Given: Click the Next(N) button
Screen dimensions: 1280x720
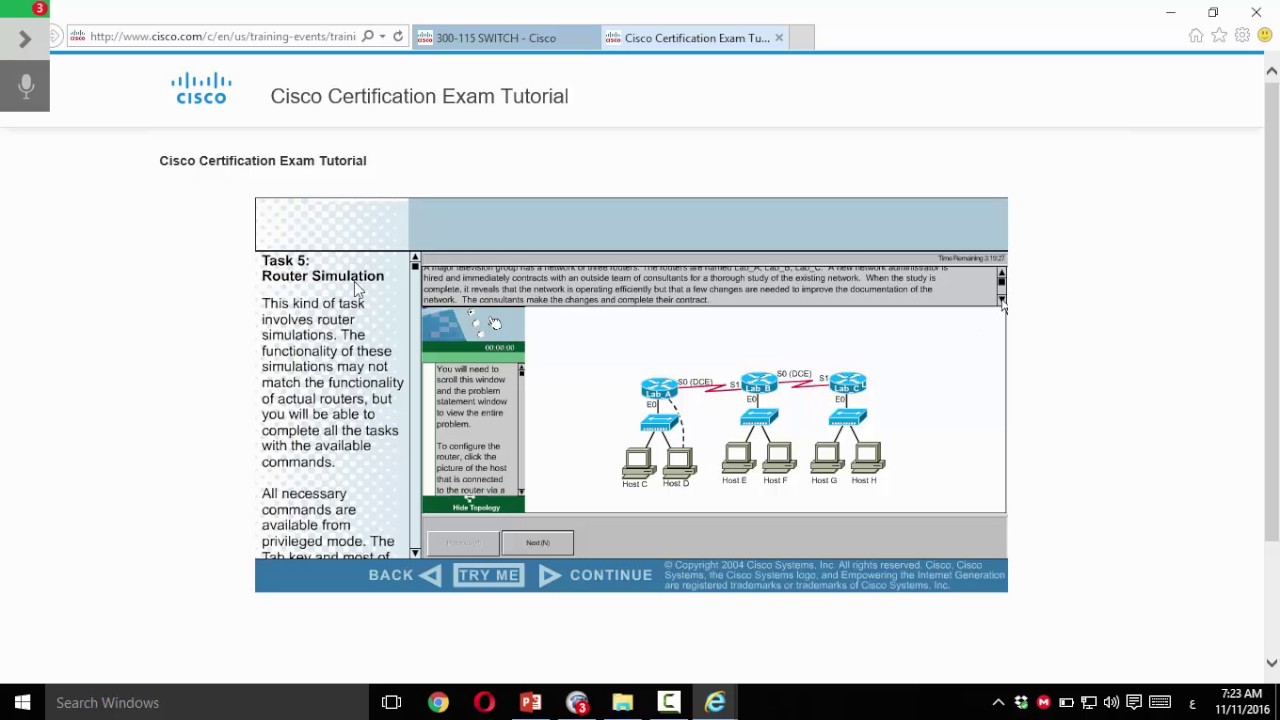Looking at the screenshot, I should 537,543.
